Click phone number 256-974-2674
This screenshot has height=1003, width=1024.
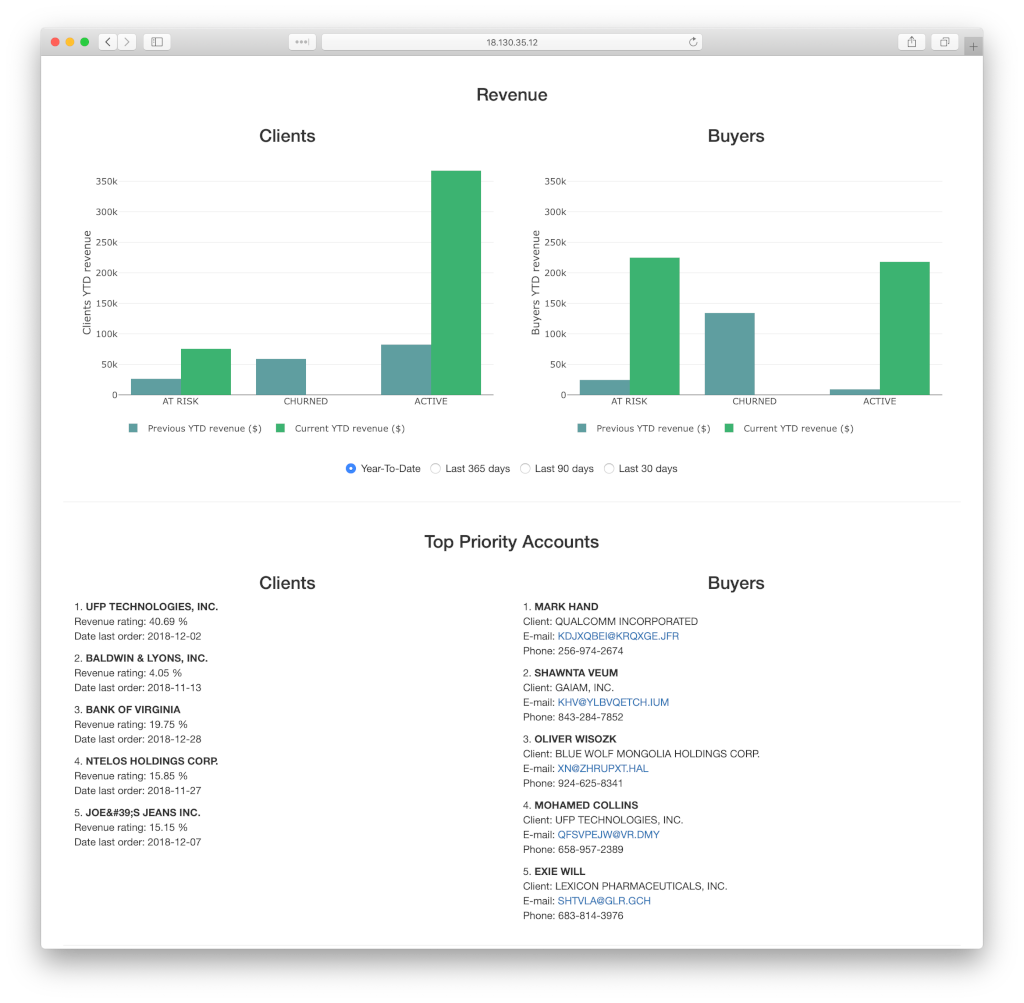pos(590,651)
